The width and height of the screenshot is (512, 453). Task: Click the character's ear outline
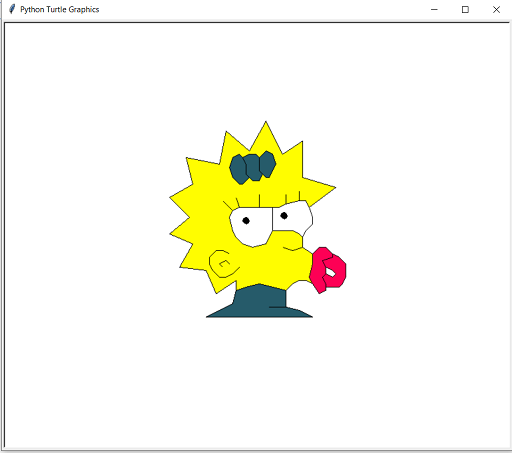[223, 264]
